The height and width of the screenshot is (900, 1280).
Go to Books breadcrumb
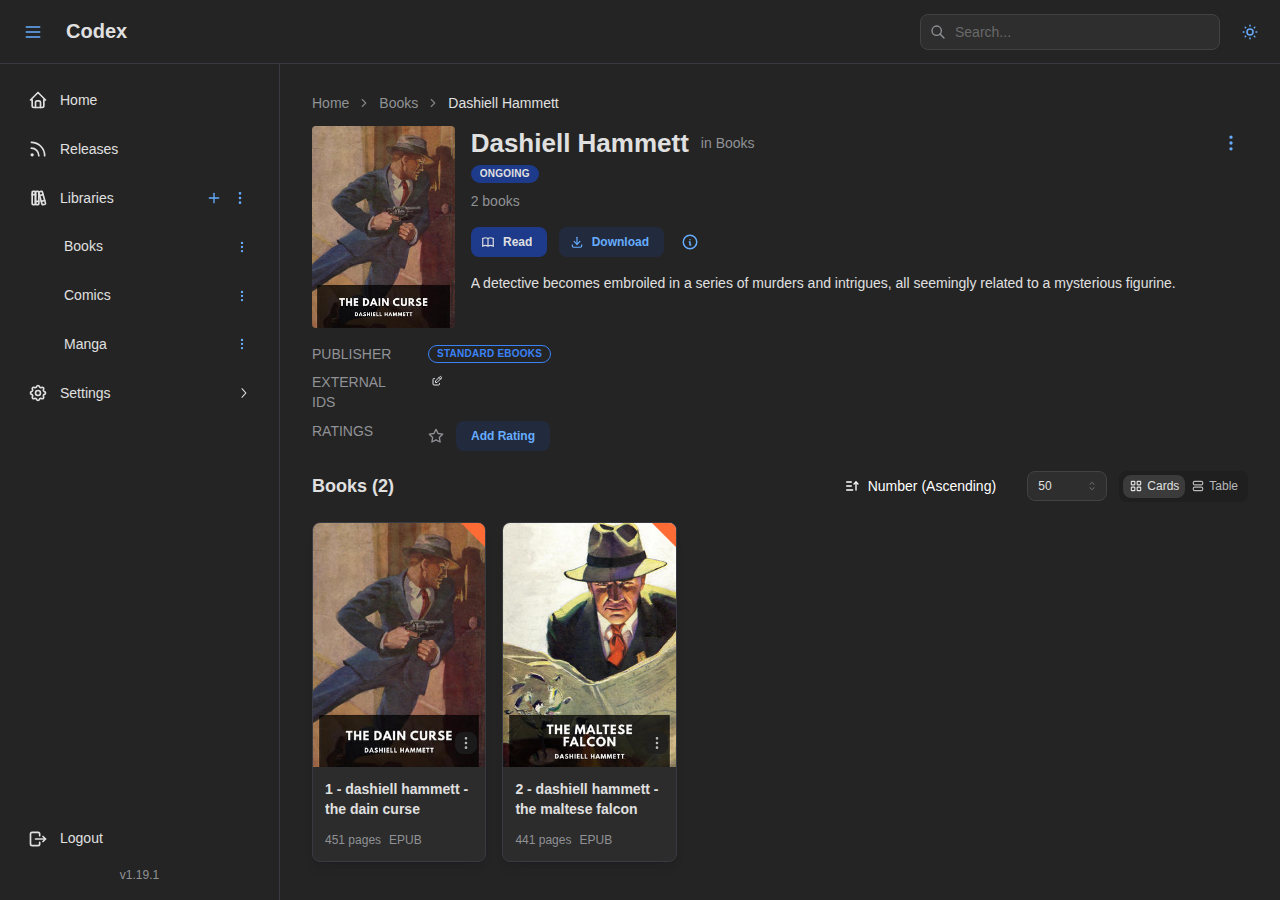tap(398, 103)
